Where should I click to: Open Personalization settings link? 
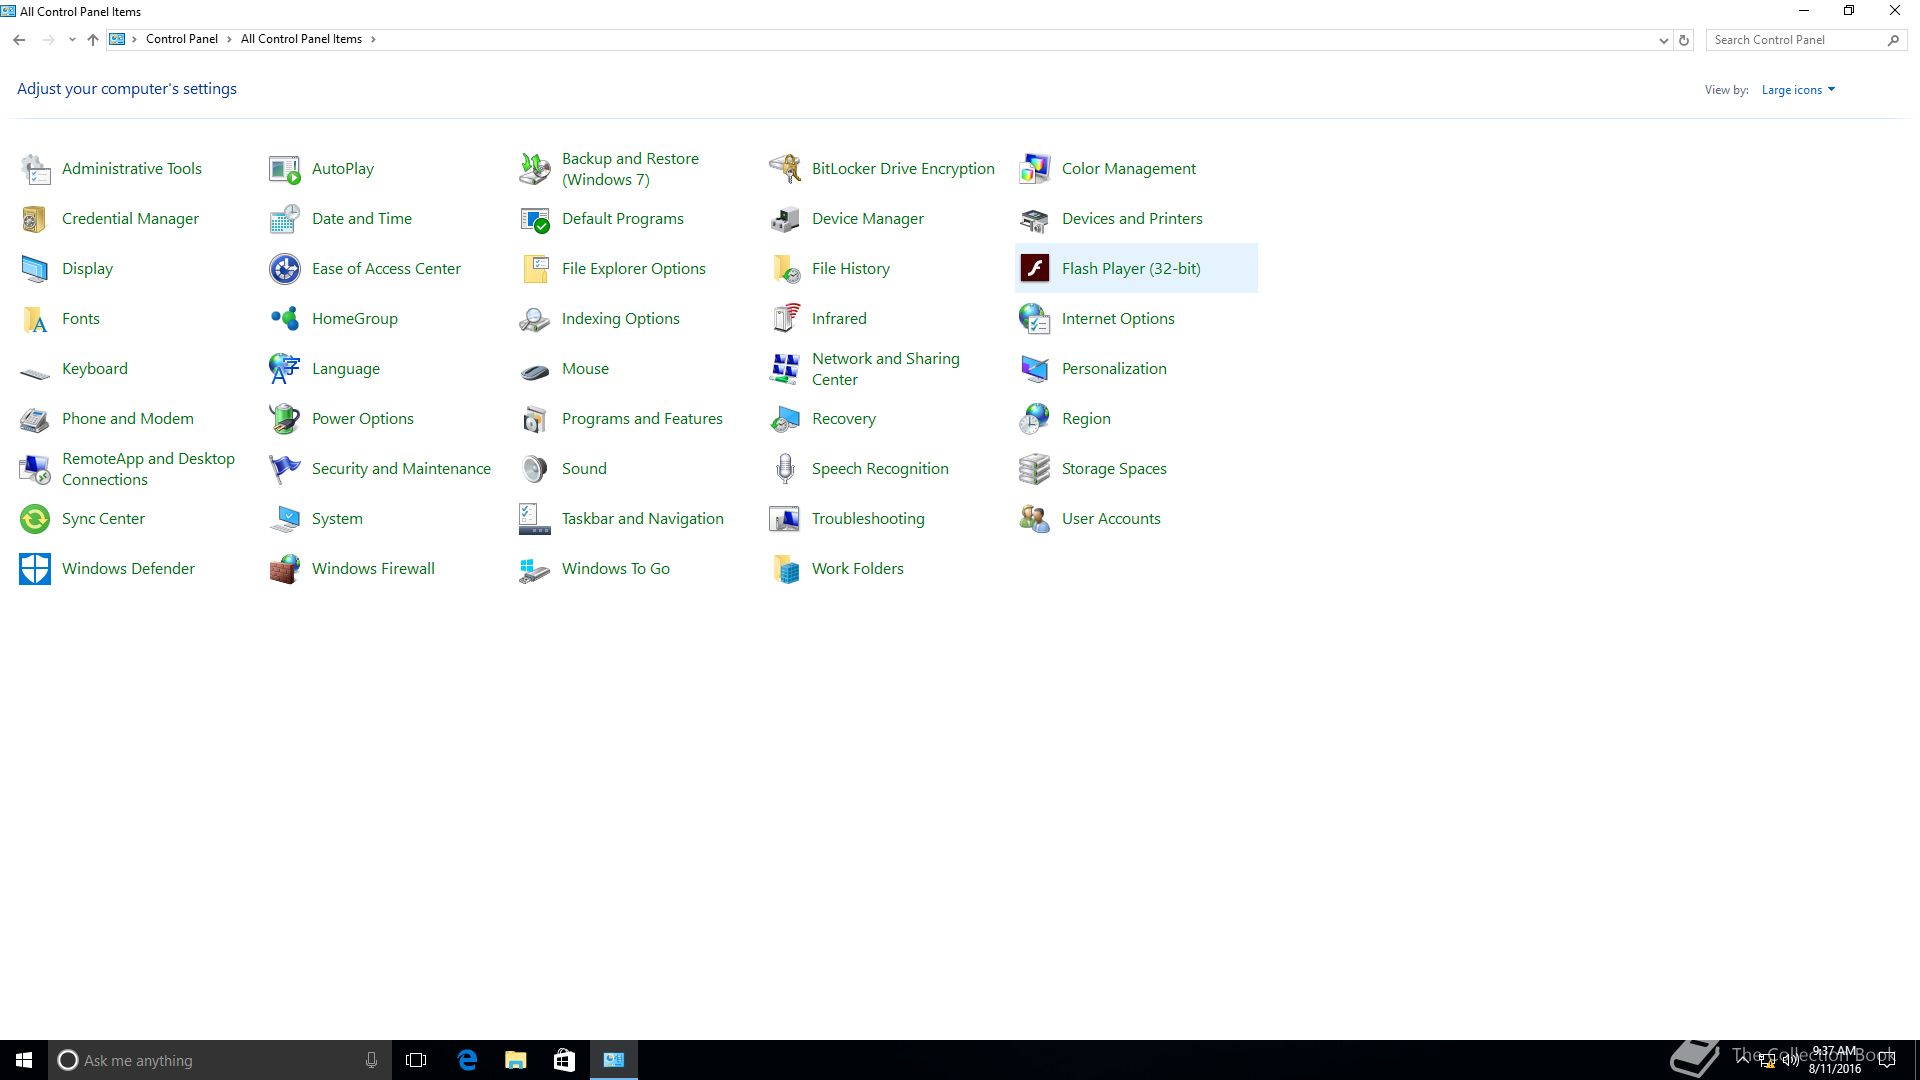tap(1114, 369)
